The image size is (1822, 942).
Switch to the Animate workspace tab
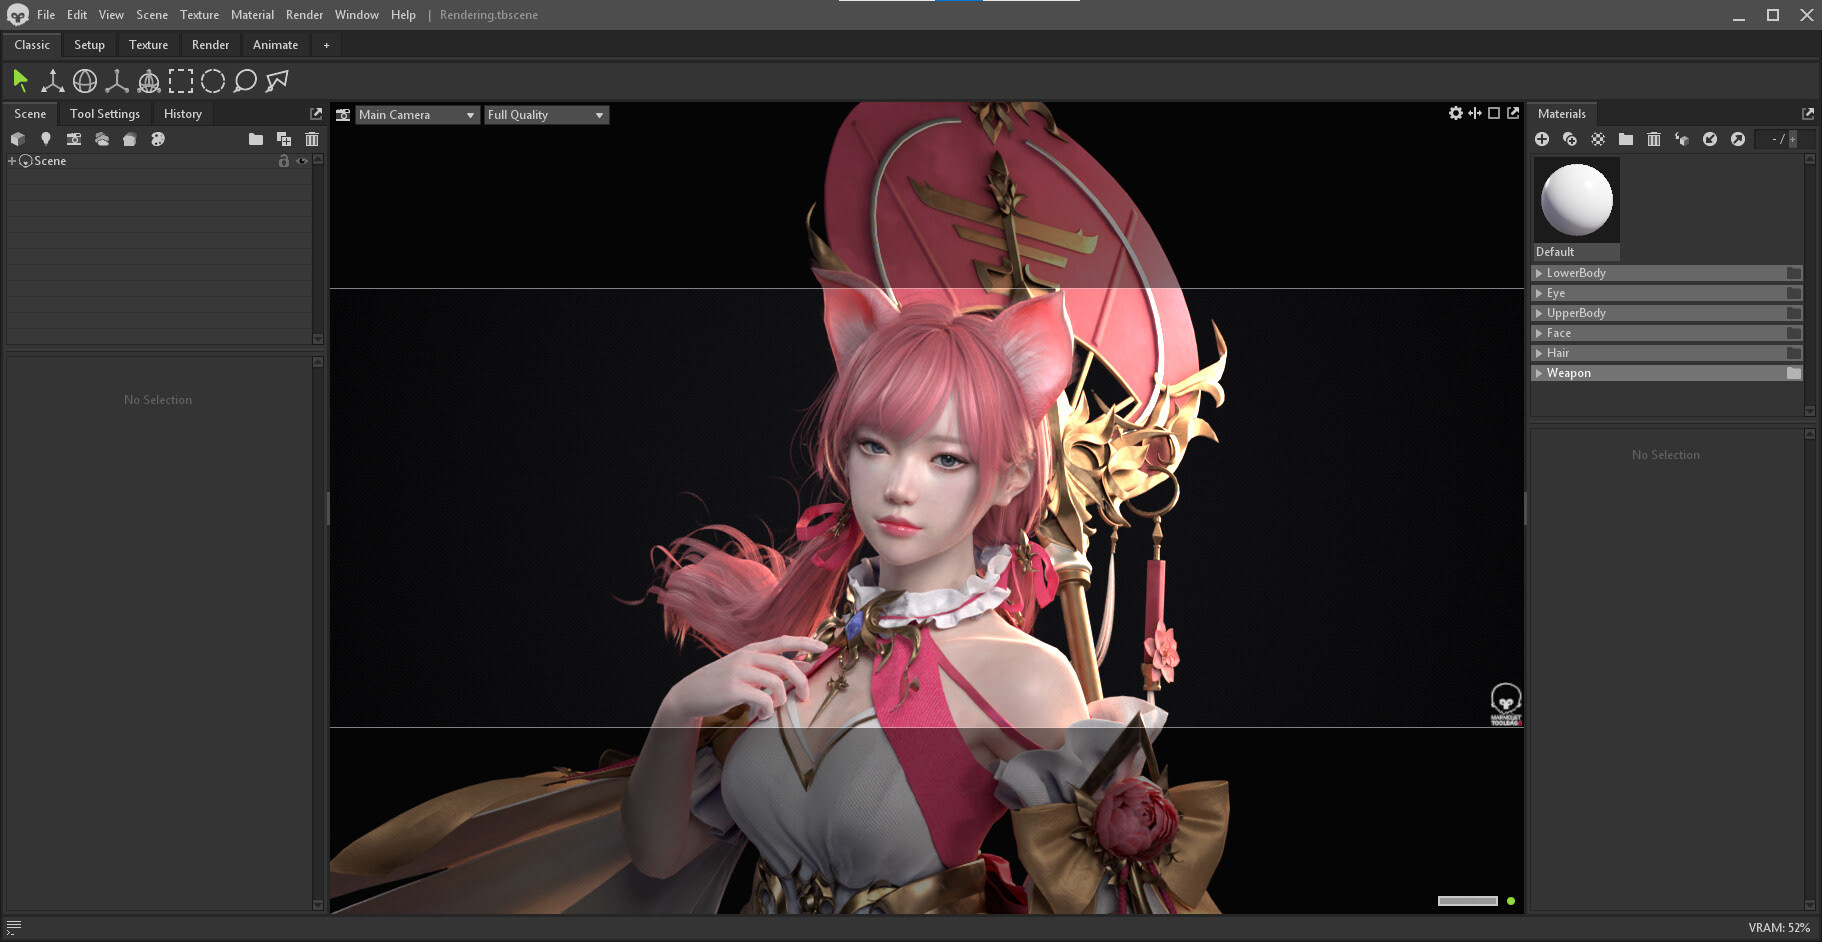coord(275,45)
